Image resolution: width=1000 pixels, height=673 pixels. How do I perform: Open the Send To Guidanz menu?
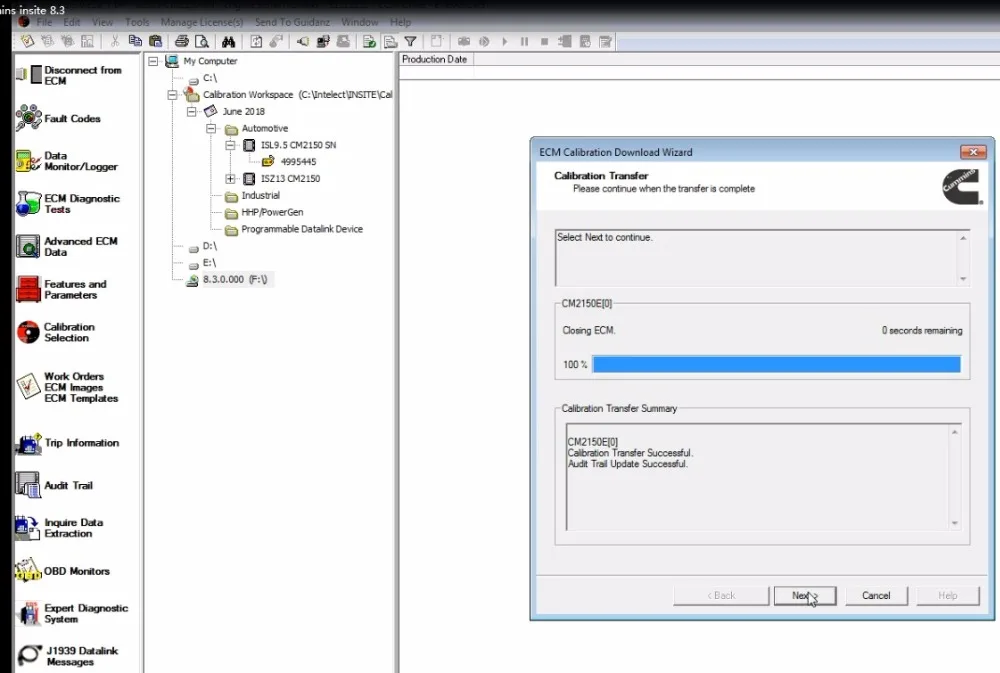[292, 22]
